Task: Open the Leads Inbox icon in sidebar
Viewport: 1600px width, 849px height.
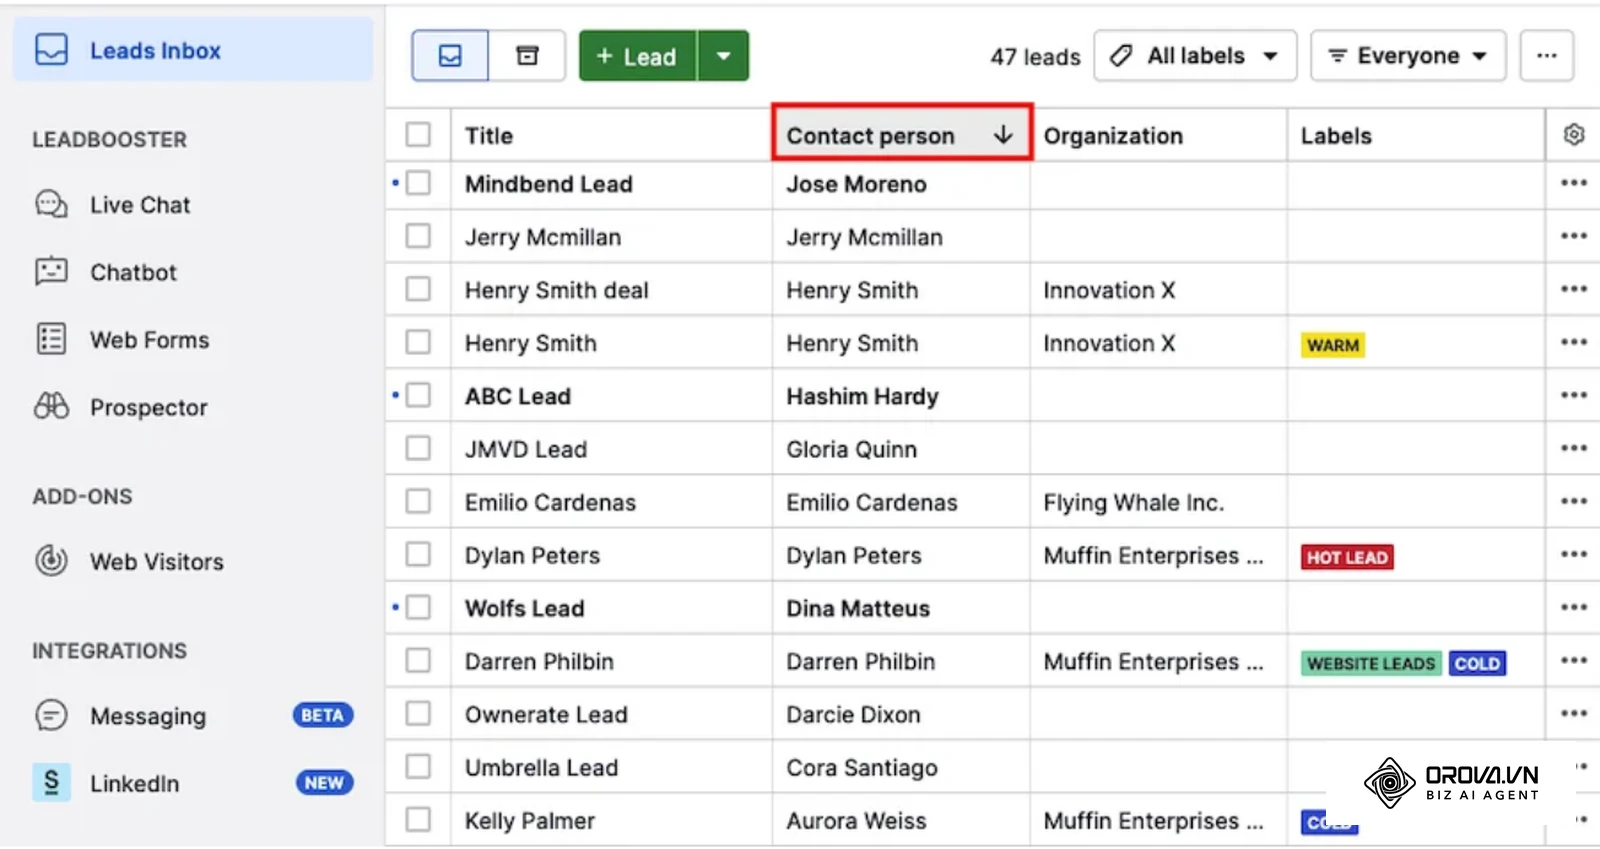Action: pyautogui.click(x=51, y=49)
